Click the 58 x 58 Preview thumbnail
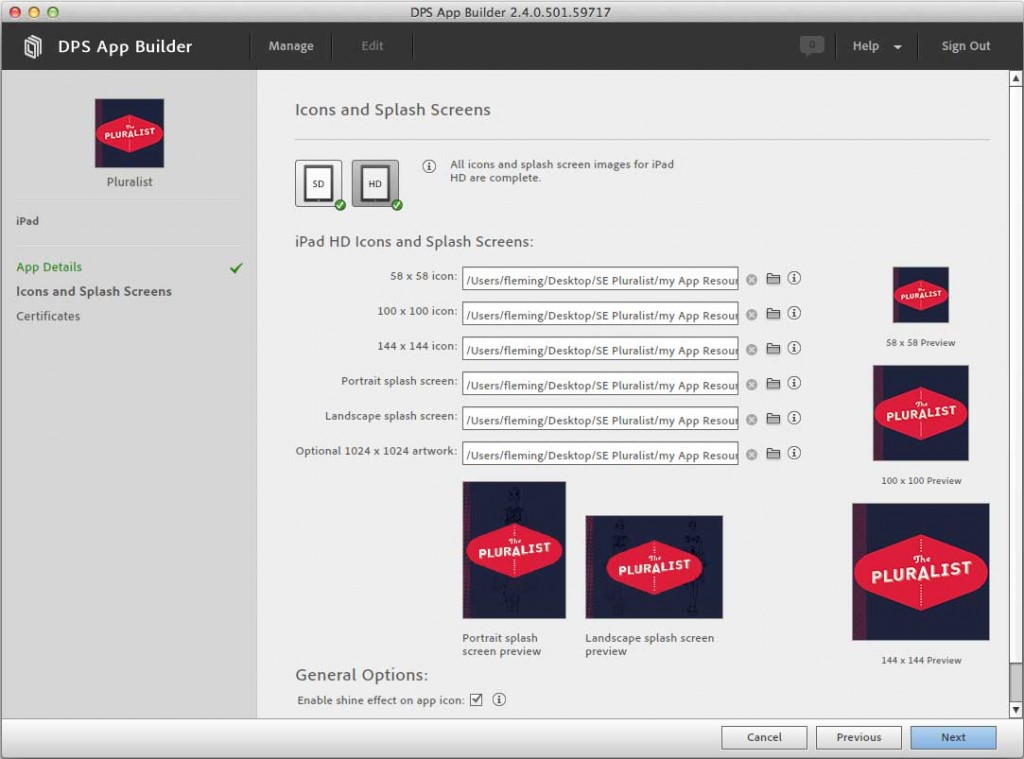1024x759 pixels. tap(921, 295)
